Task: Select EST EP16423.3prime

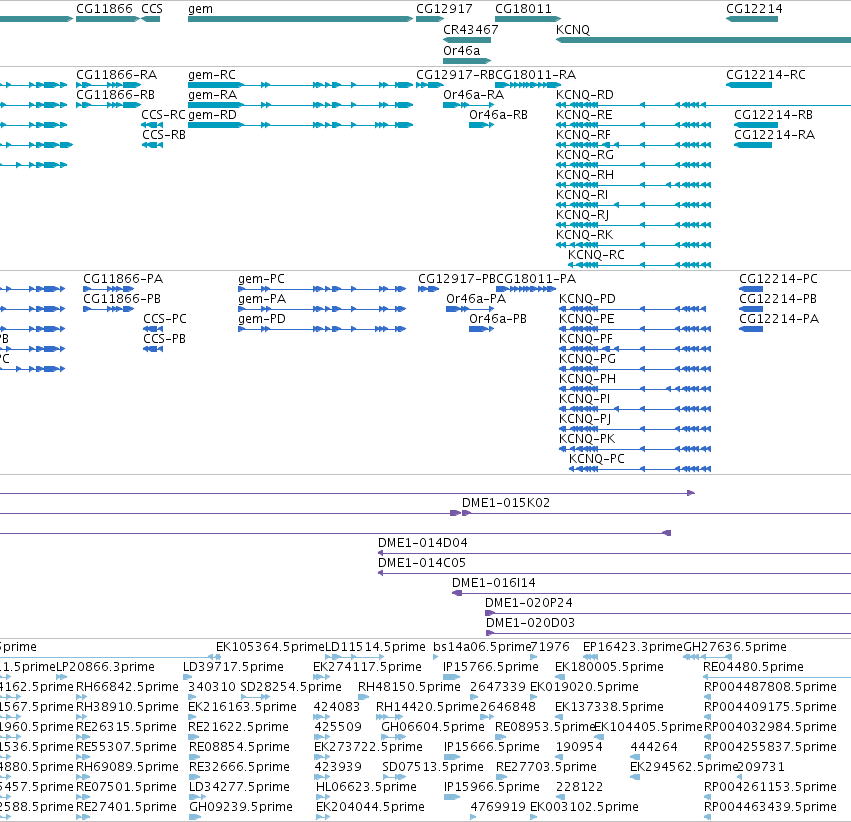Action: point(633,647)
